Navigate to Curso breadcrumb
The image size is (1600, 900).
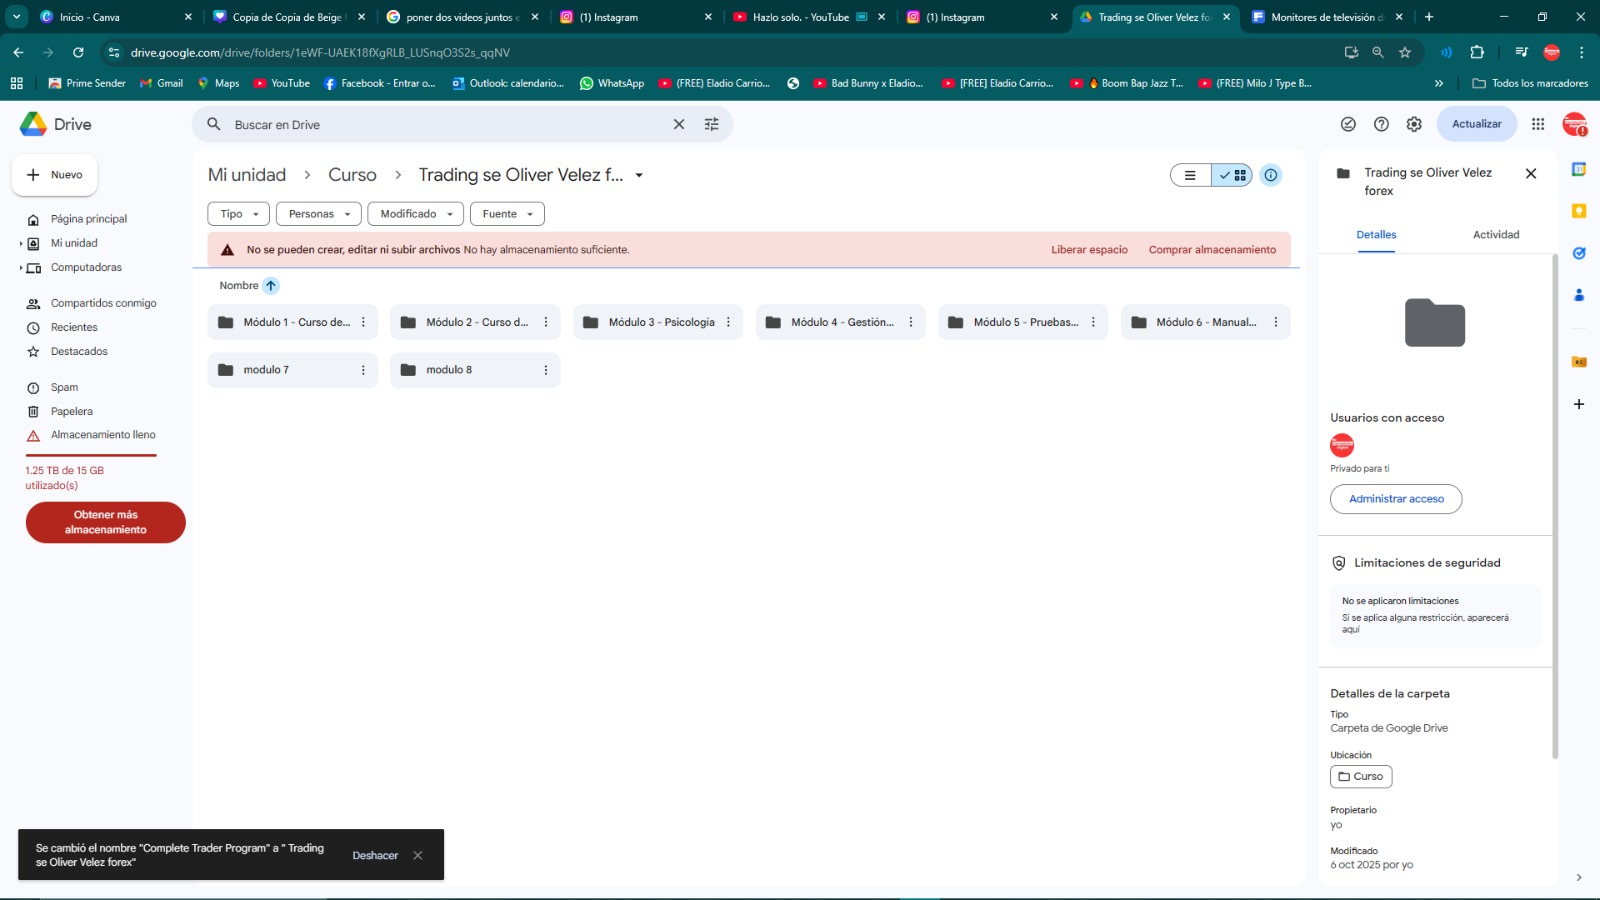coord(352,175)
